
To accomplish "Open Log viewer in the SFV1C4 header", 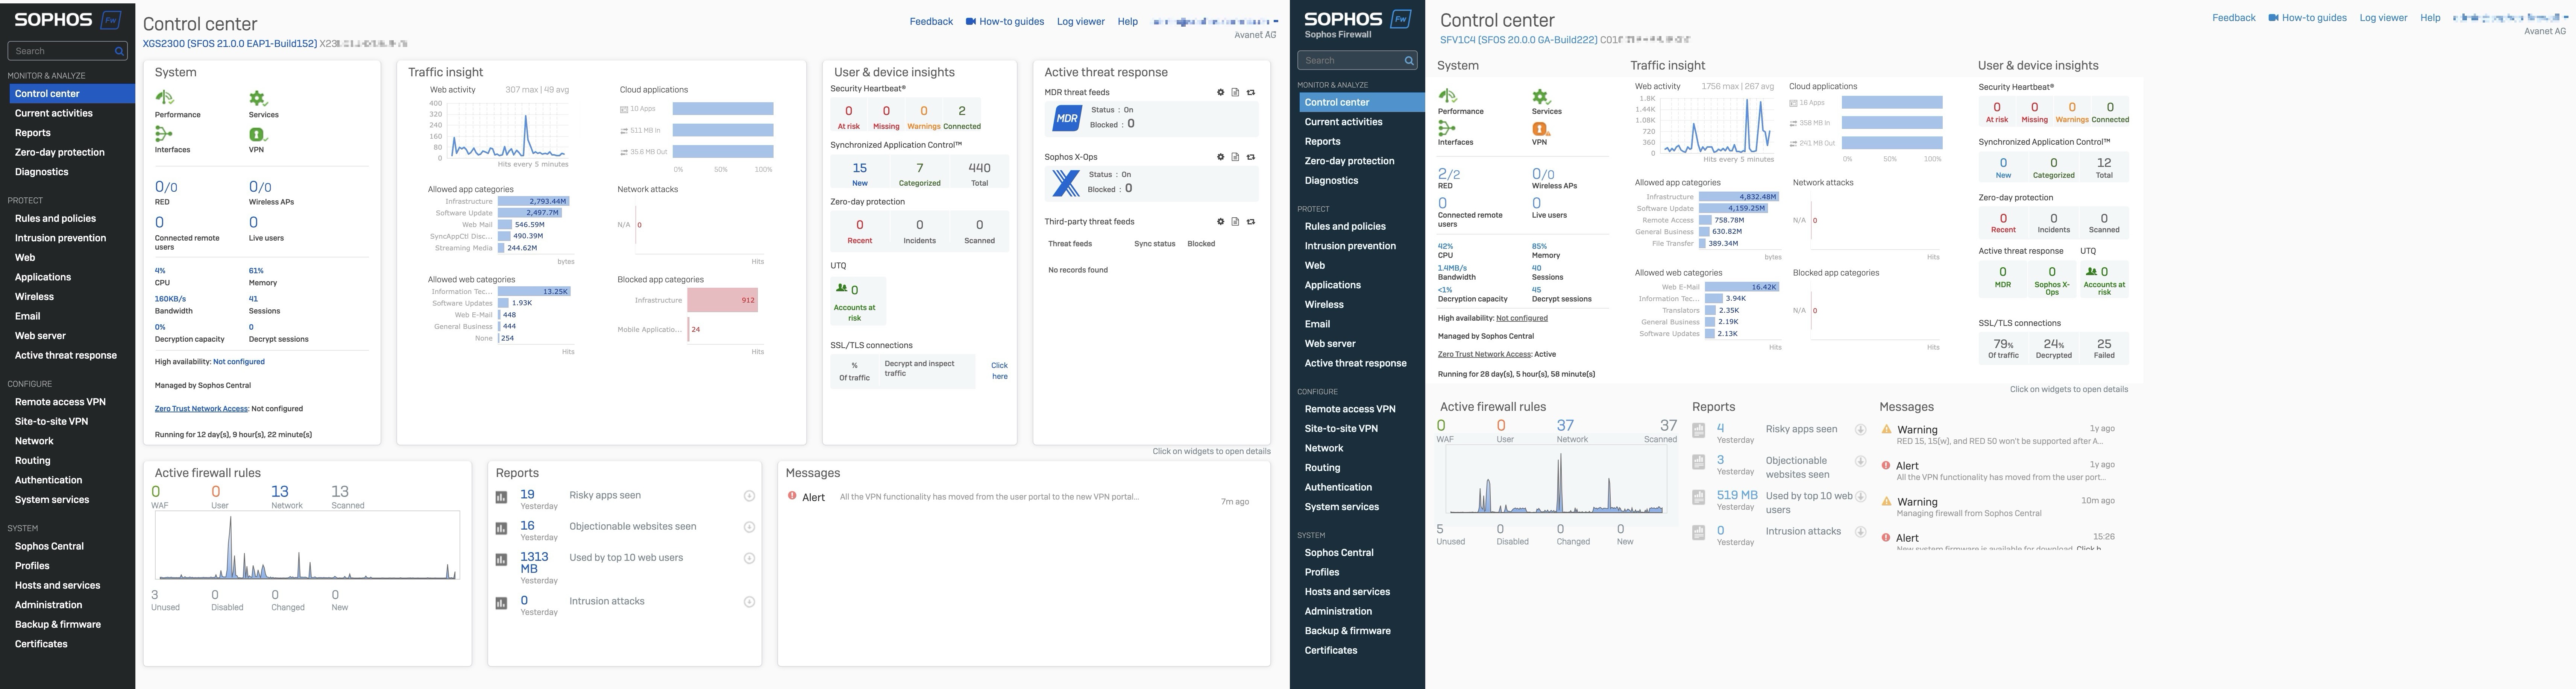I will (2383, 18).
